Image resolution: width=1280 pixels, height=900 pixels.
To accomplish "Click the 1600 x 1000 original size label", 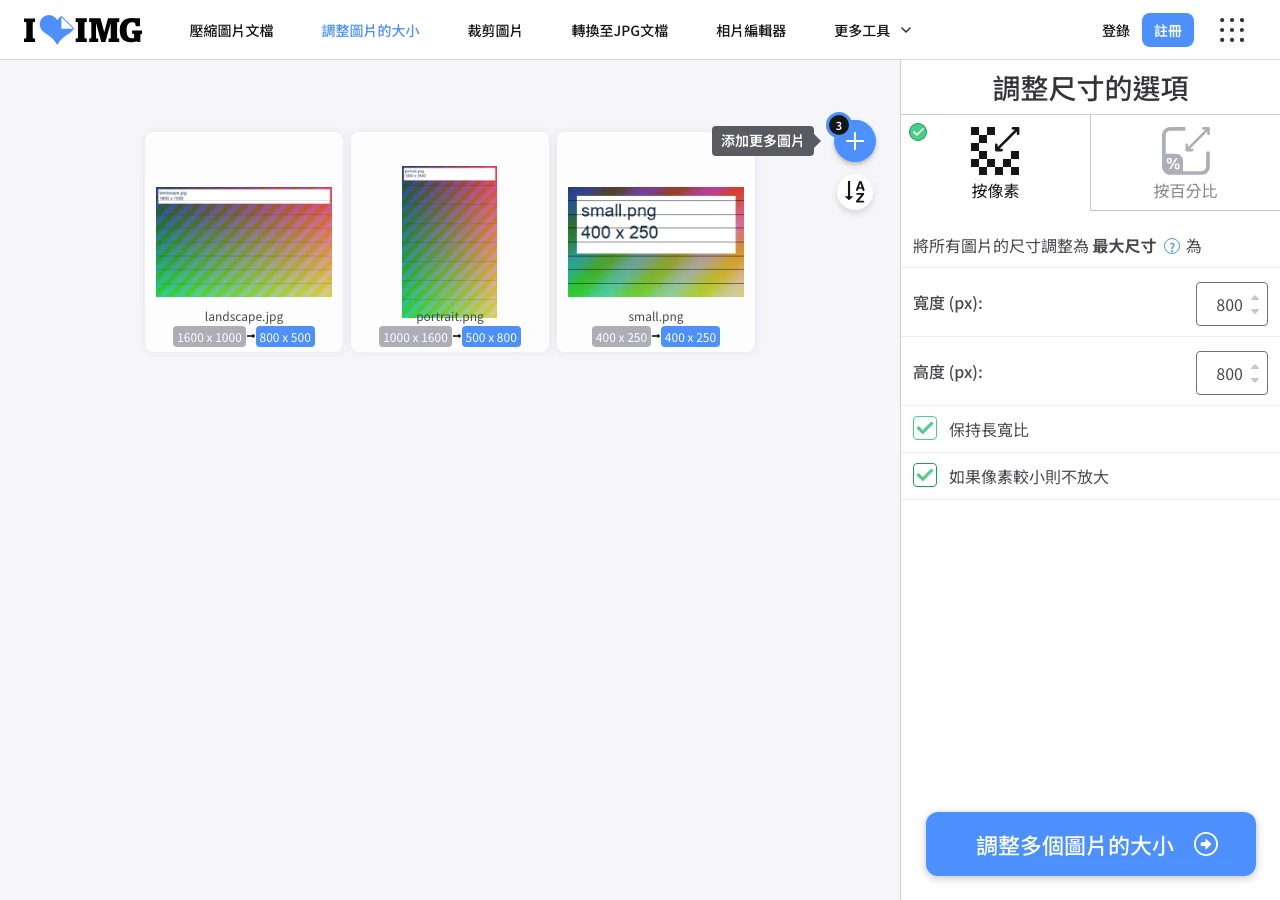I will point(209,337).
